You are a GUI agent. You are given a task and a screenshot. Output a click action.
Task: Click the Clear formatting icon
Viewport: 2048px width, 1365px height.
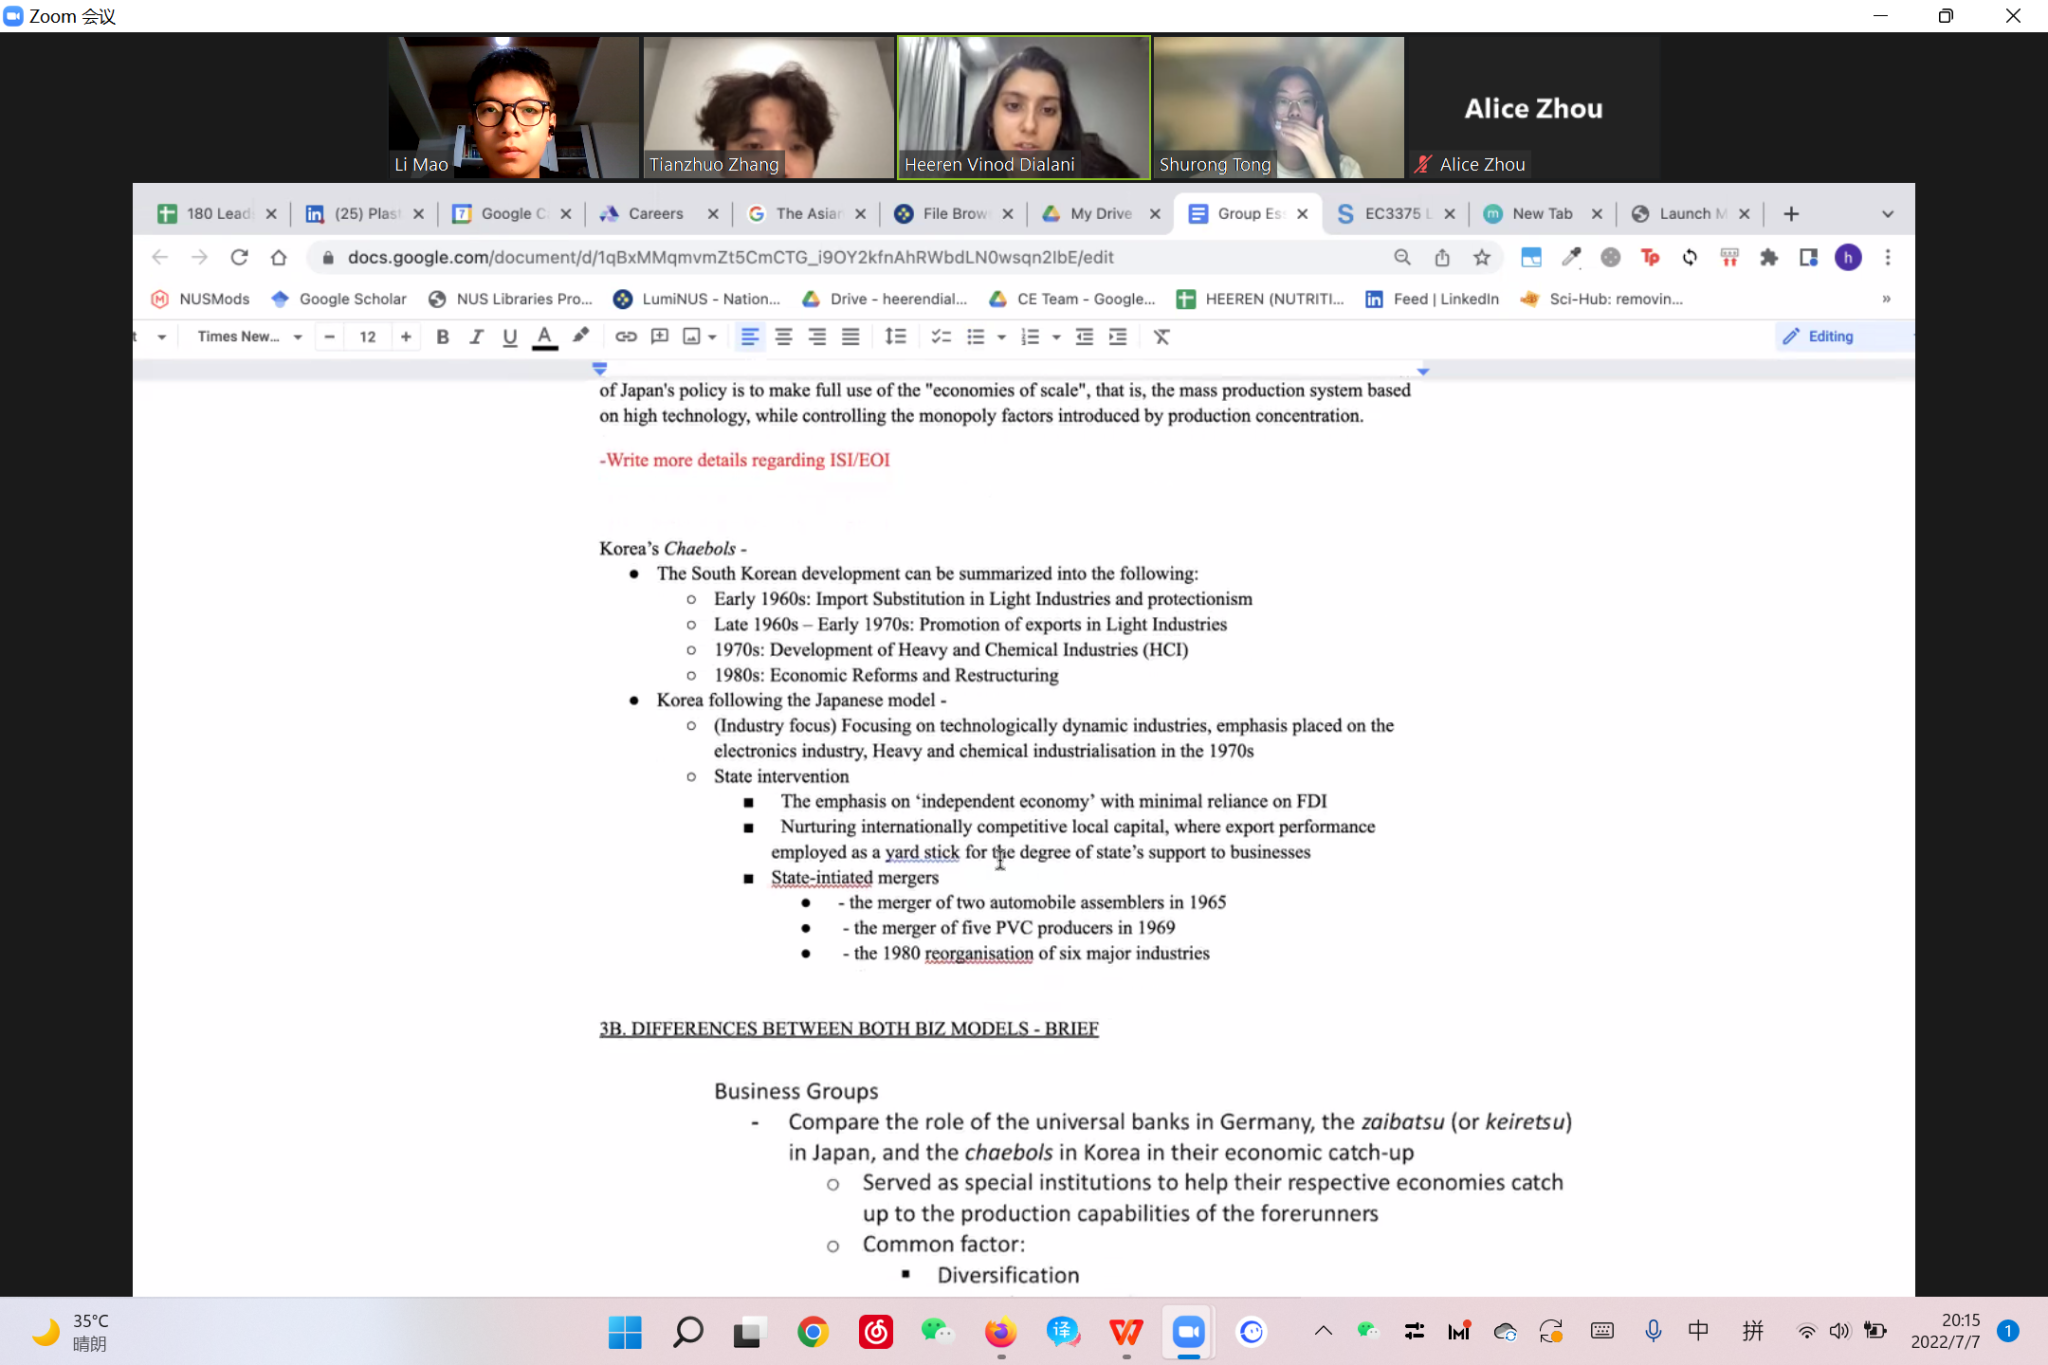pyautogui.click(x=1161, y=337)
